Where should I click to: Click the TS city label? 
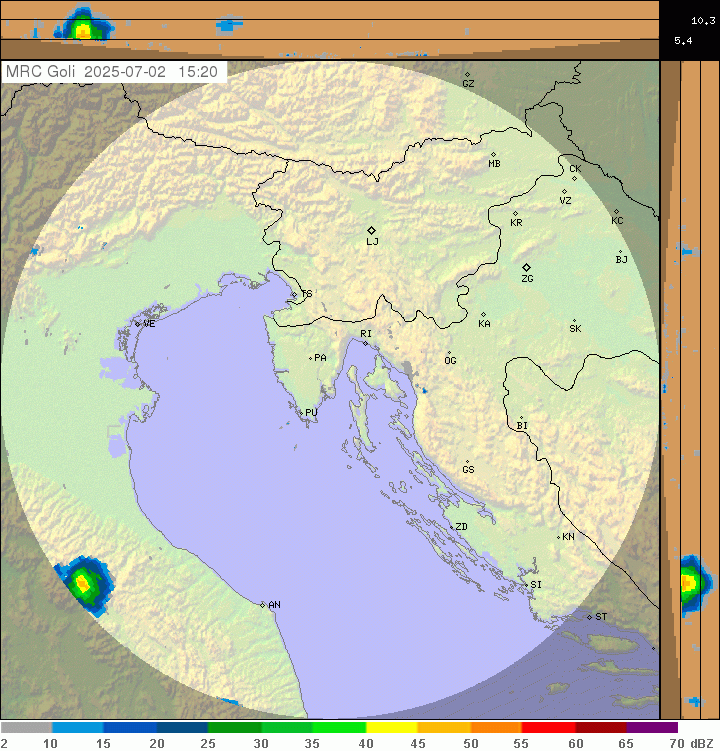coord(307,294)
